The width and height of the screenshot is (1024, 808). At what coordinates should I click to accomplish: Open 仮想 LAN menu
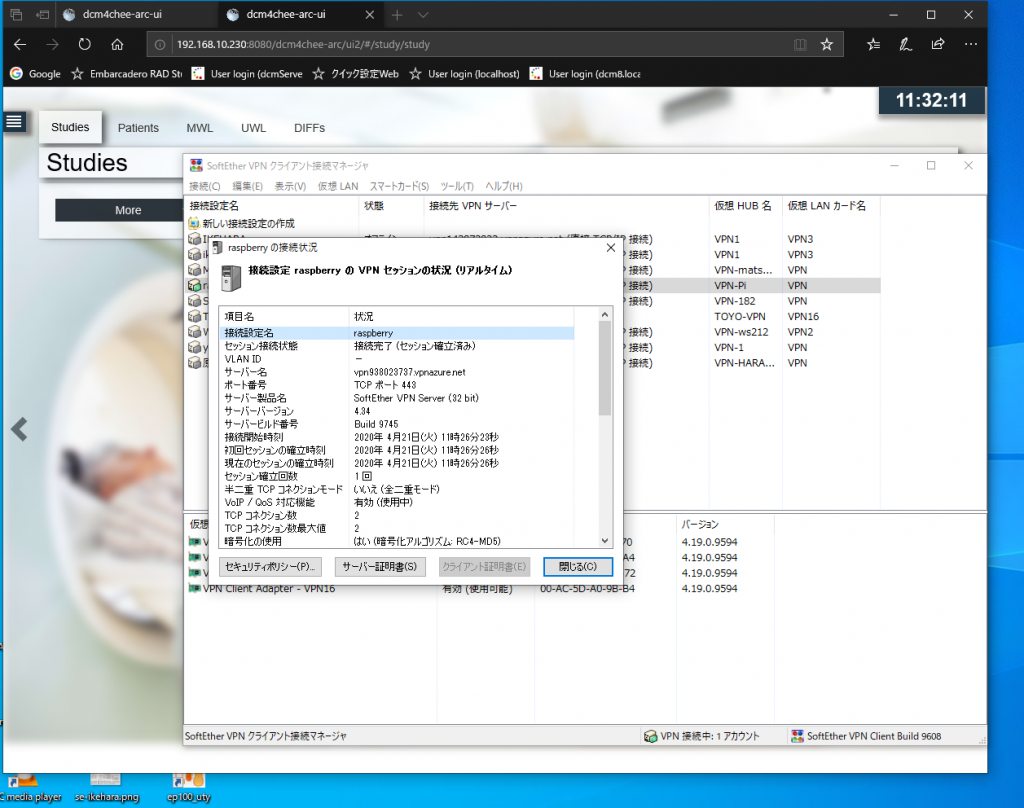[x=338, y=186]
